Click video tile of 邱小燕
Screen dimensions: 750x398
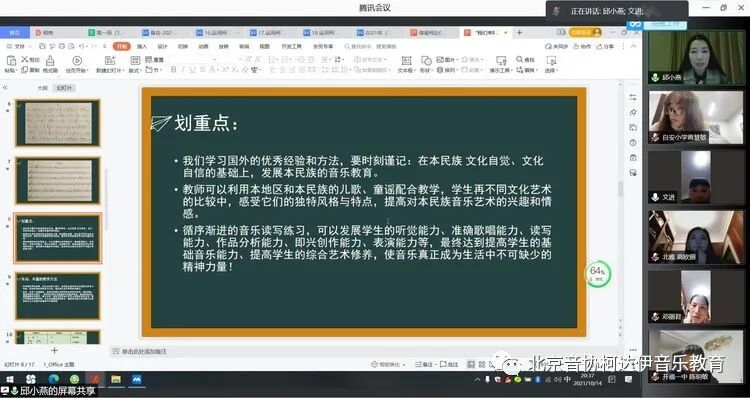pos(697,57)
